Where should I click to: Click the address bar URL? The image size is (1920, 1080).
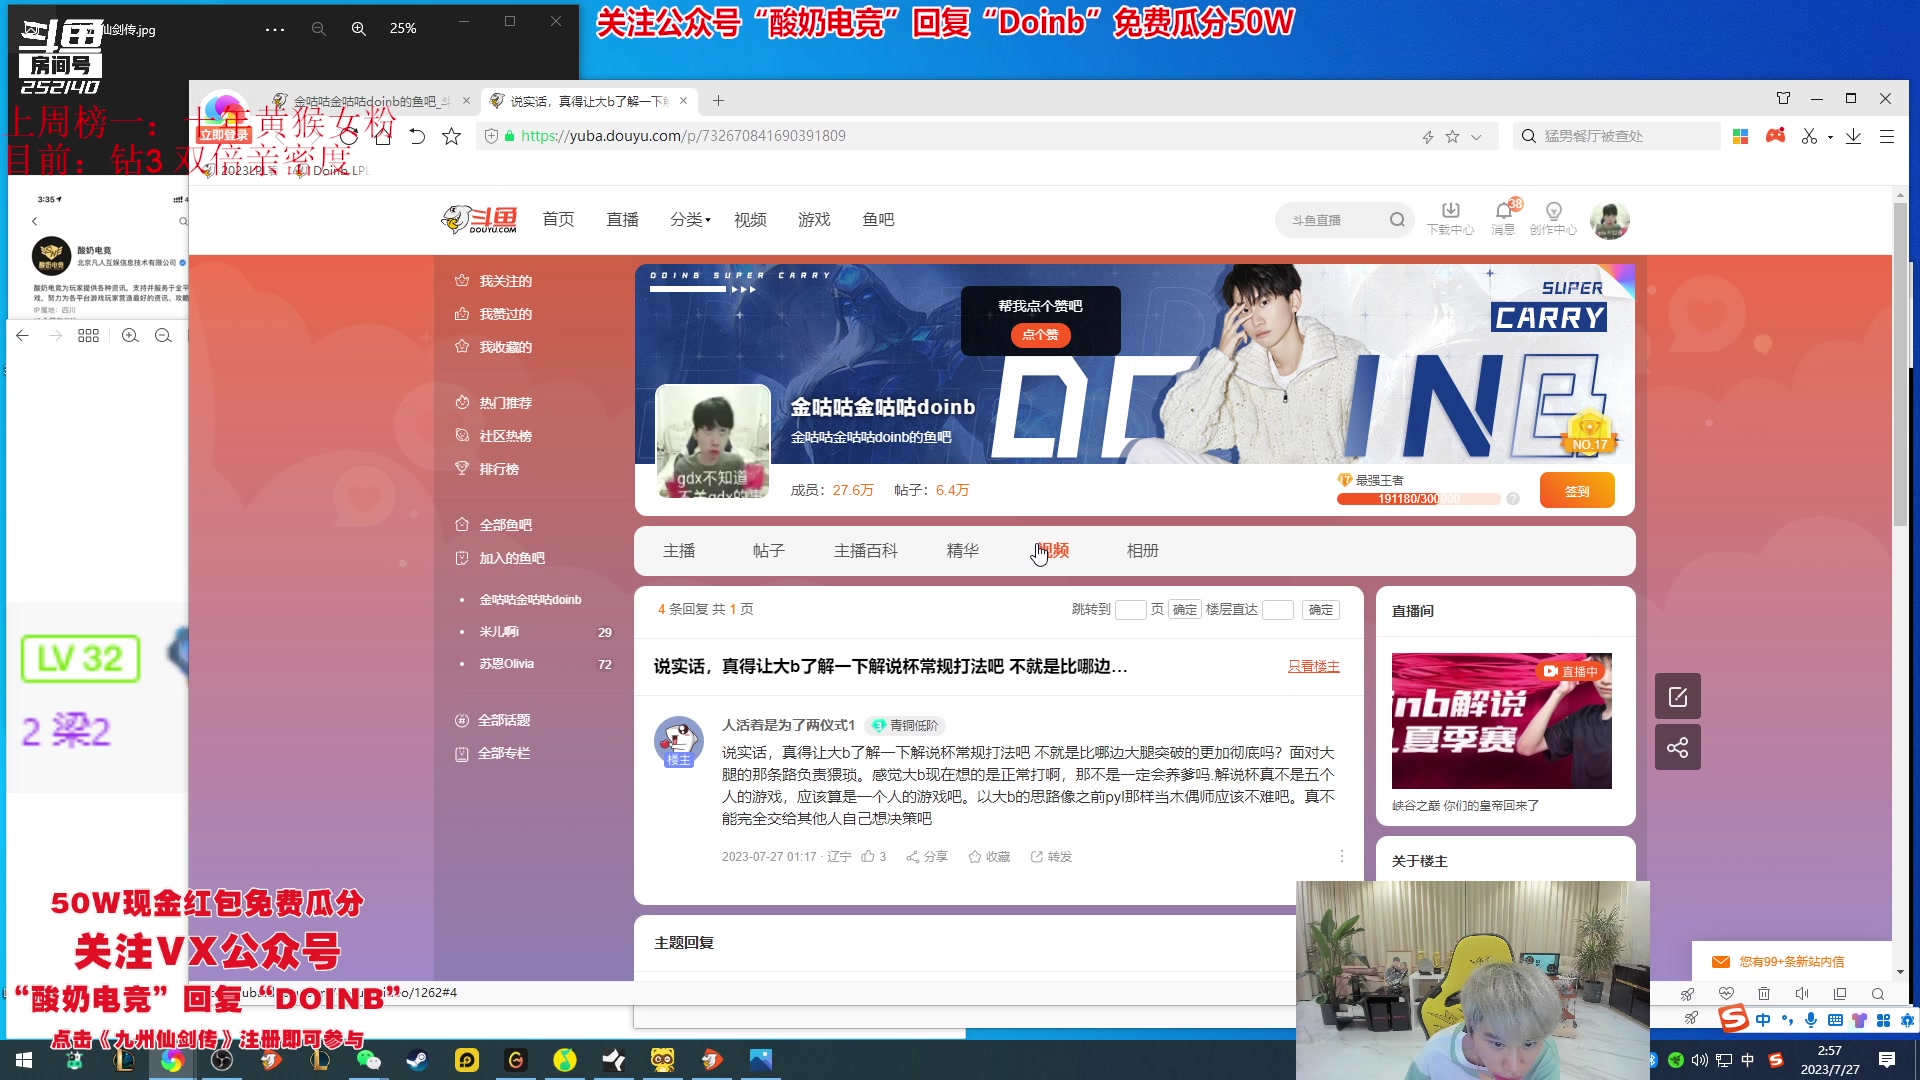coord(683,136)
